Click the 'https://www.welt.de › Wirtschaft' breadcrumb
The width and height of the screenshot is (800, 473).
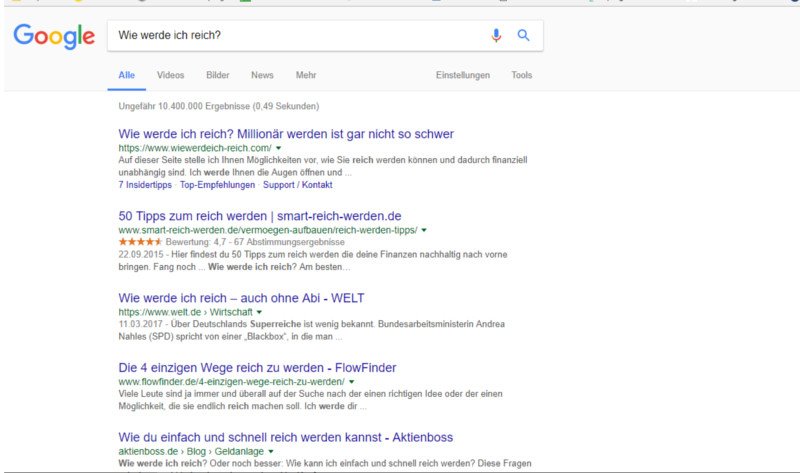[x=185, y=312]
